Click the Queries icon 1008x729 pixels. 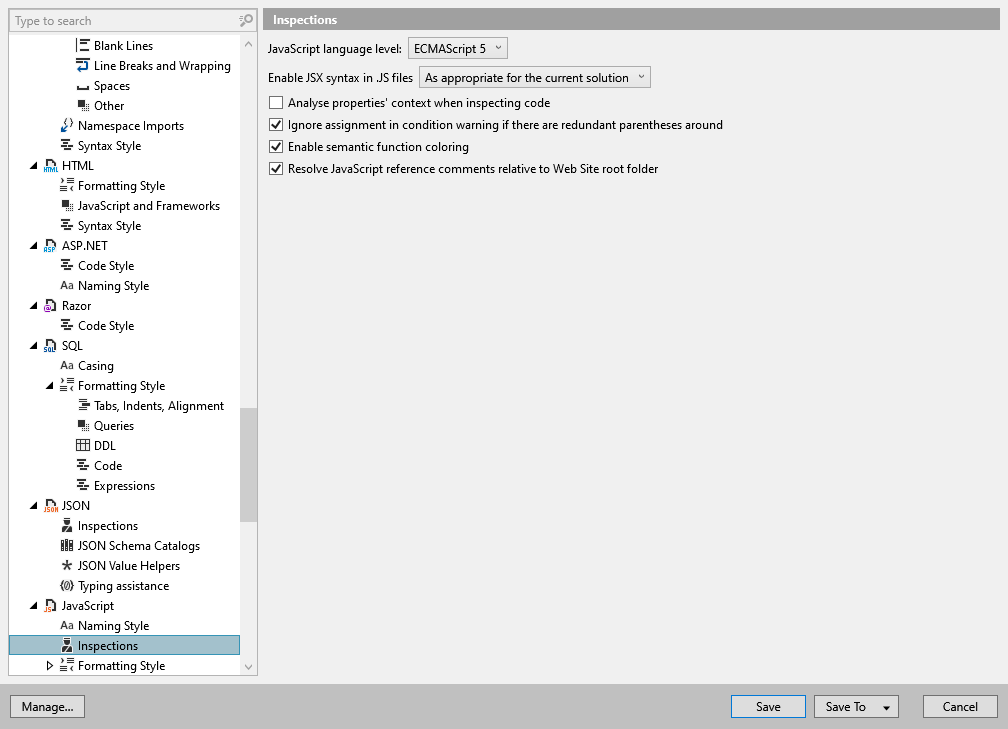click(x=83, y=426)
